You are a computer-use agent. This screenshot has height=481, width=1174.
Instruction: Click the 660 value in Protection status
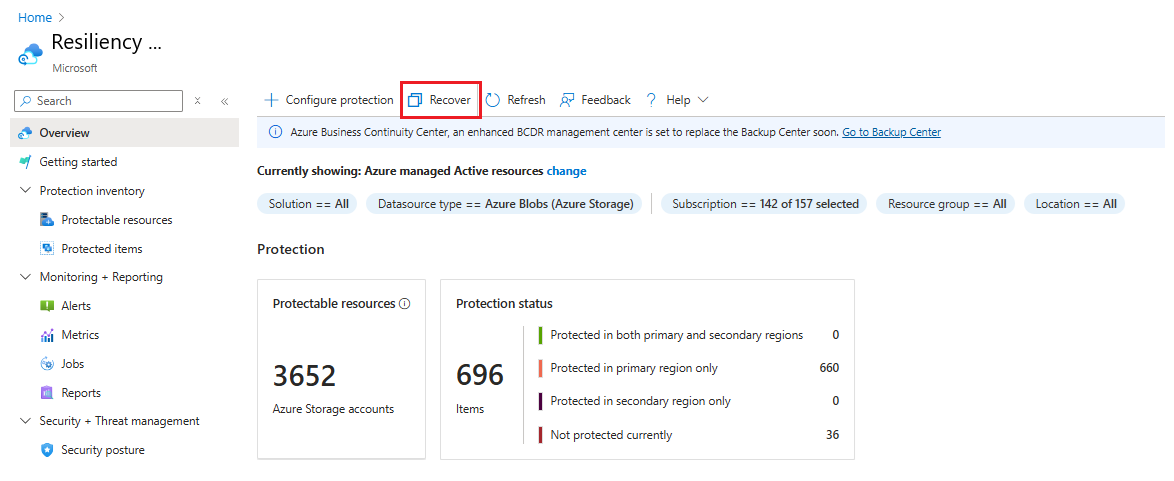point(829,368)
